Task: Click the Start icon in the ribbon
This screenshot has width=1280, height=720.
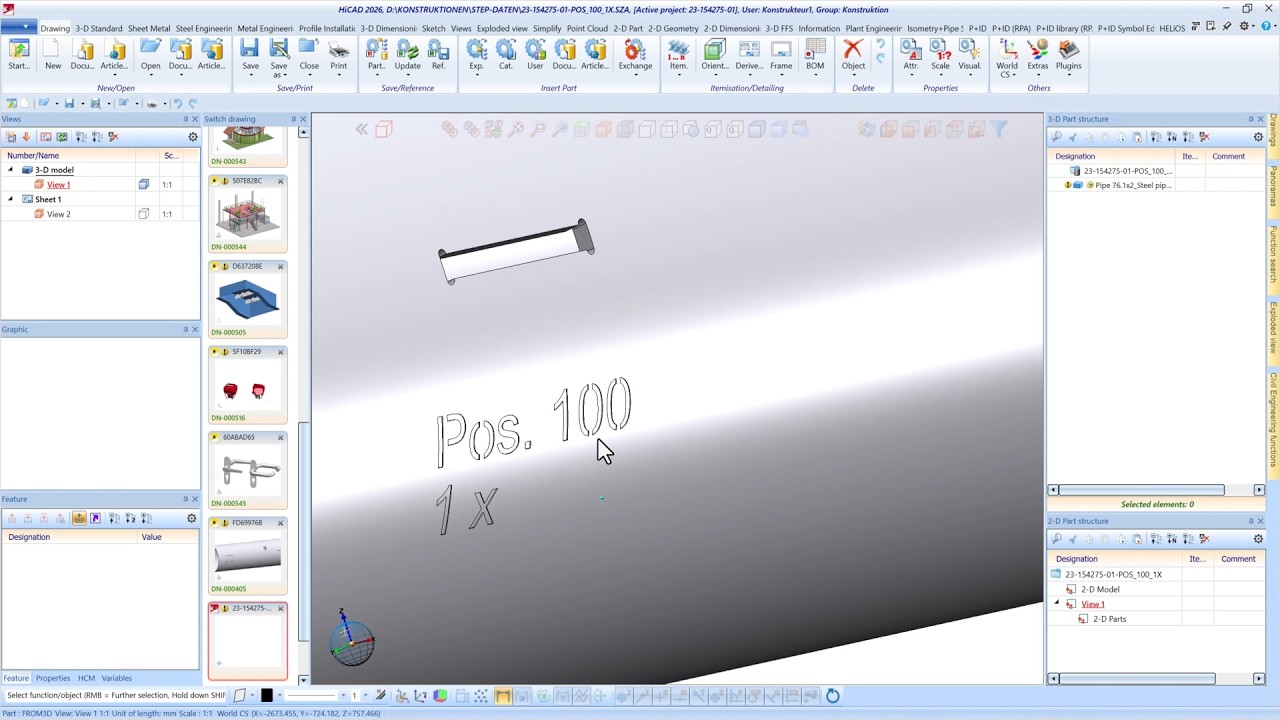Action: pos(18,54)
